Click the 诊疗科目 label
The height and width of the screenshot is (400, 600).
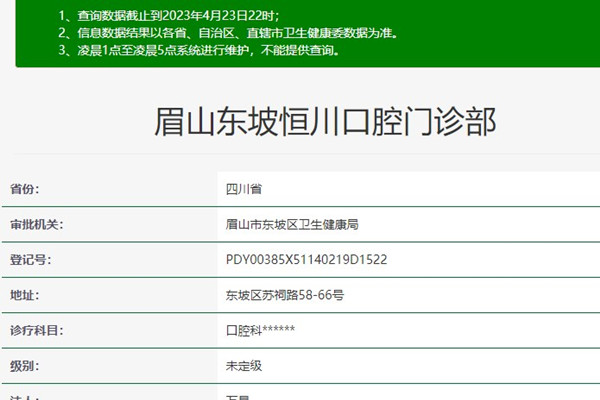[x=36, y=330]
